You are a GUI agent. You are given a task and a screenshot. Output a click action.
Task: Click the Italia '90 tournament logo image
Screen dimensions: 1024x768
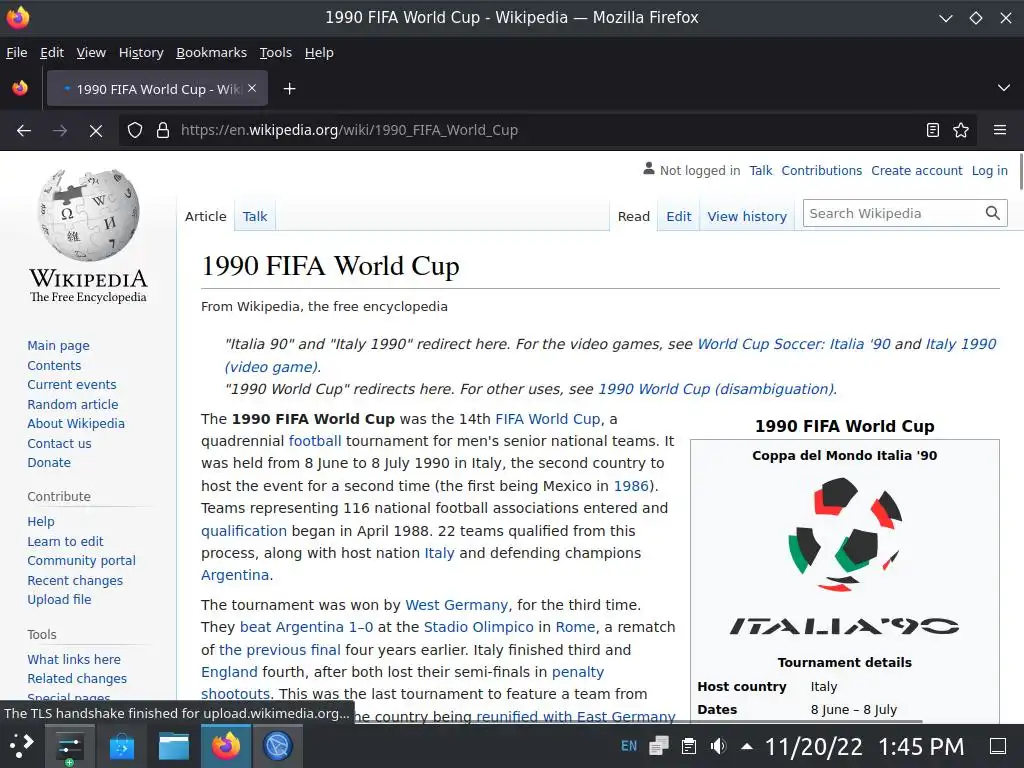(844, 556)
